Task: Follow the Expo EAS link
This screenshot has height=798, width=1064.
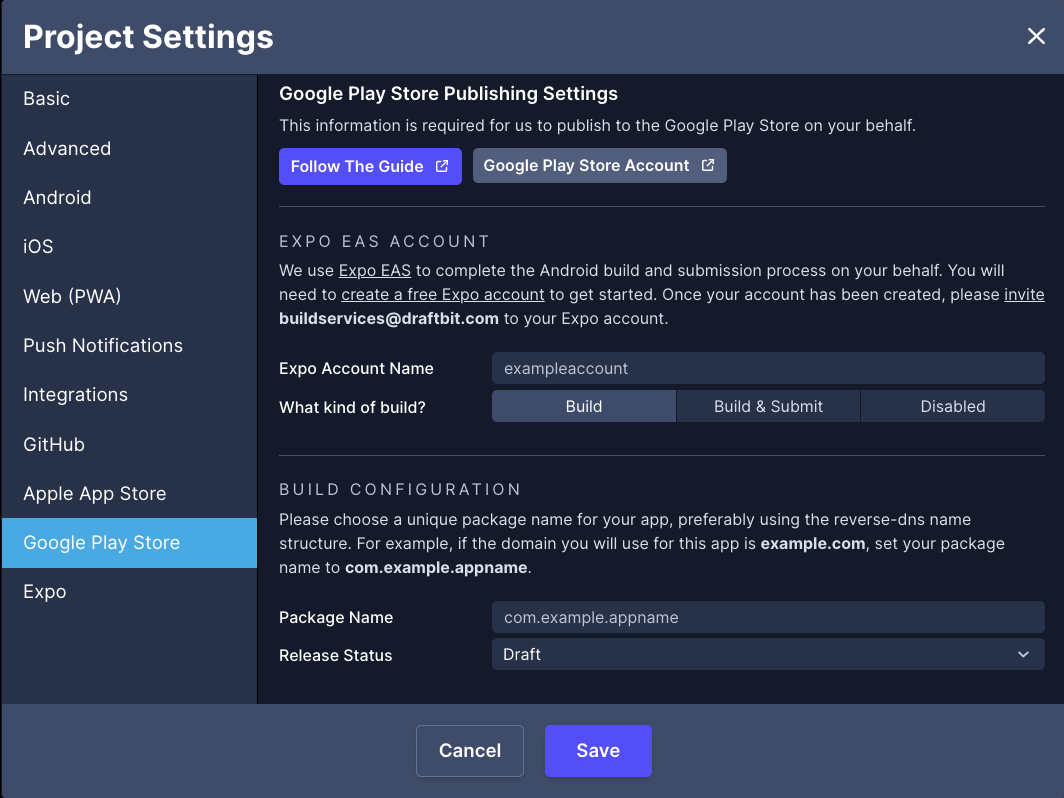Action: (x=375, y=270)
